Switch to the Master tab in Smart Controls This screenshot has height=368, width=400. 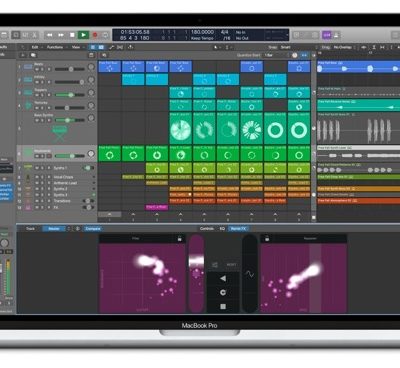[x=54, y=229]
